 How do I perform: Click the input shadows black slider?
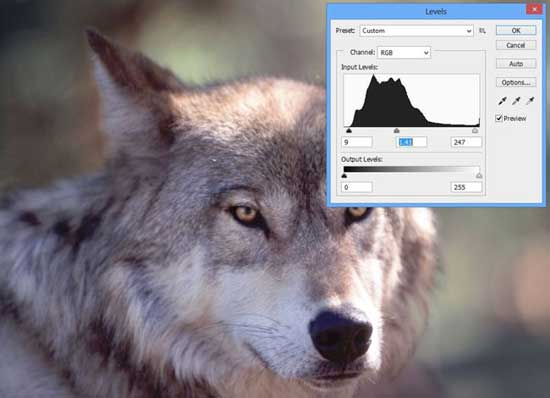tap(349, 130)
